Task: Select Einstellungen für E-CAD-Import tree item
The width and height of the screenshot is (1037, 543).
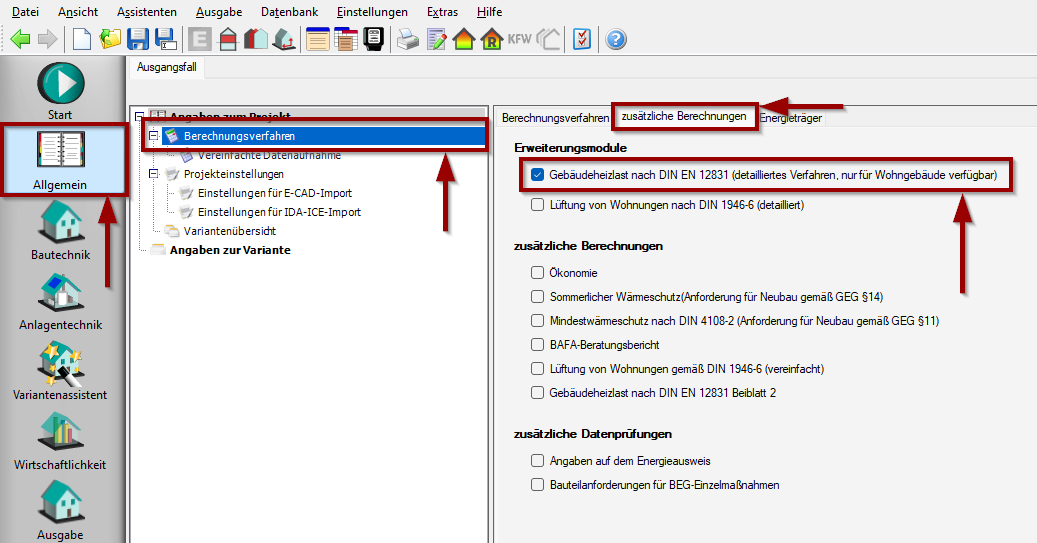Action: click(x=274, y=193)
